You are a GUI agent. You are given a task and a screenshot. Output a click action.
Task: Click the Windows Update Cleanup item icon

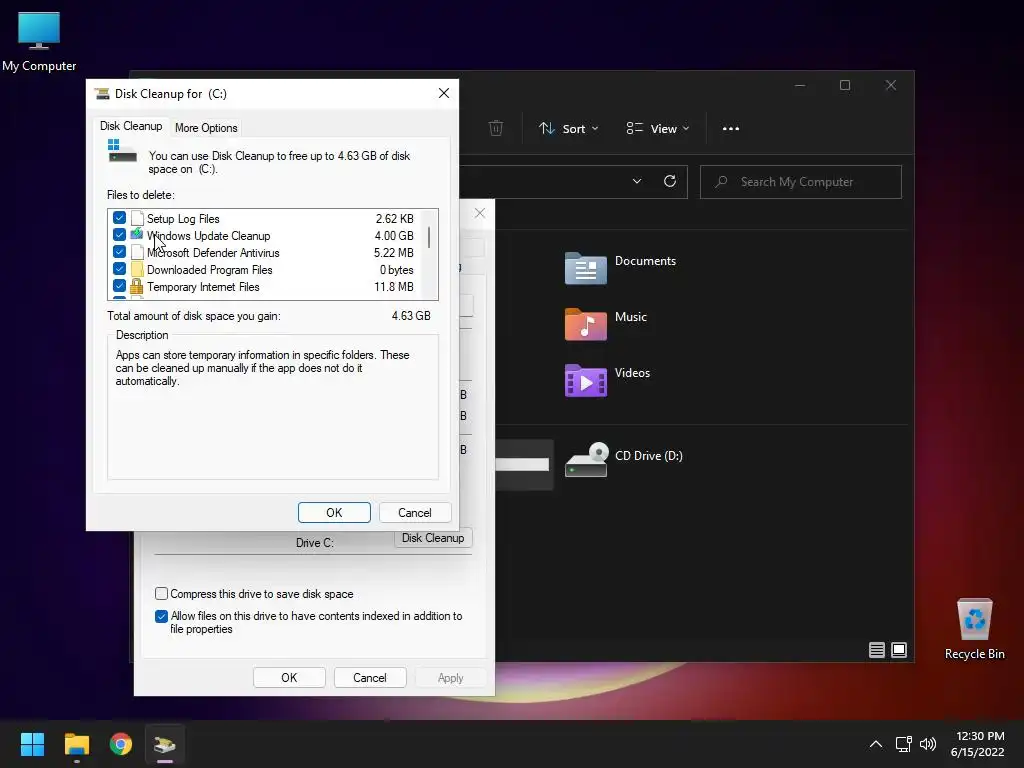(x=136, y=235)
